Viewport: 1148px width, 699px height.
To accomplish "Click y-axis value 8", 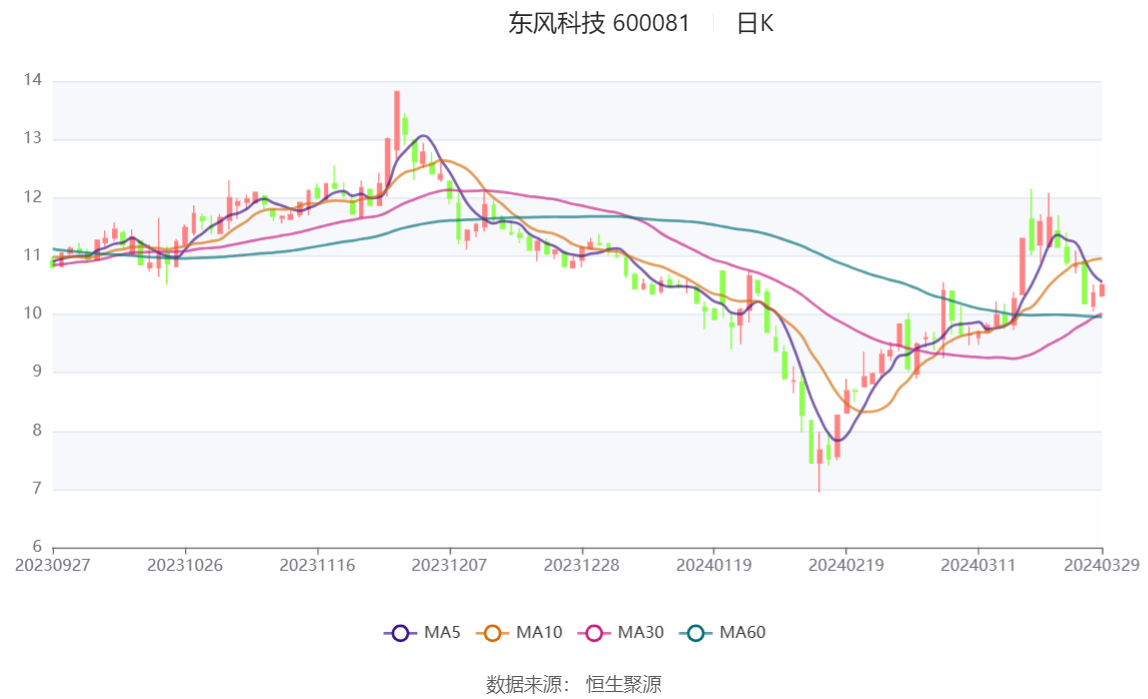I will [37, 430].
